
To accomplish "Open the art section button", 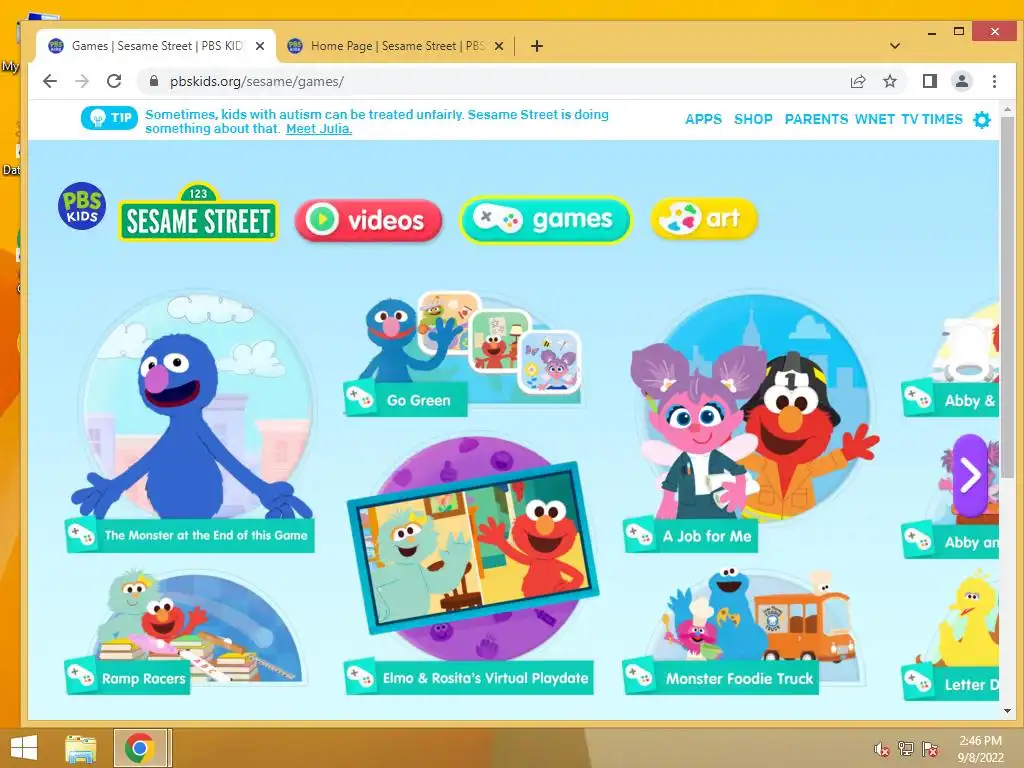I will pos(704,218).
